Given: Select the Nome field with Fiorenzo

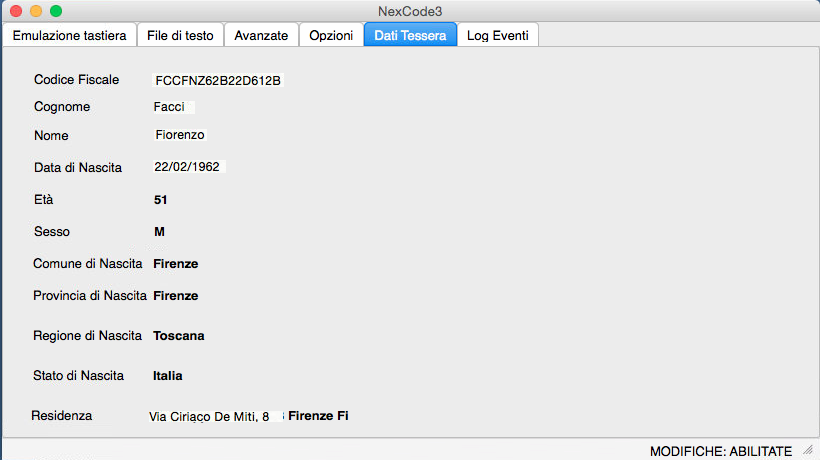Looking at the screenshot, I should pos(180,135).
